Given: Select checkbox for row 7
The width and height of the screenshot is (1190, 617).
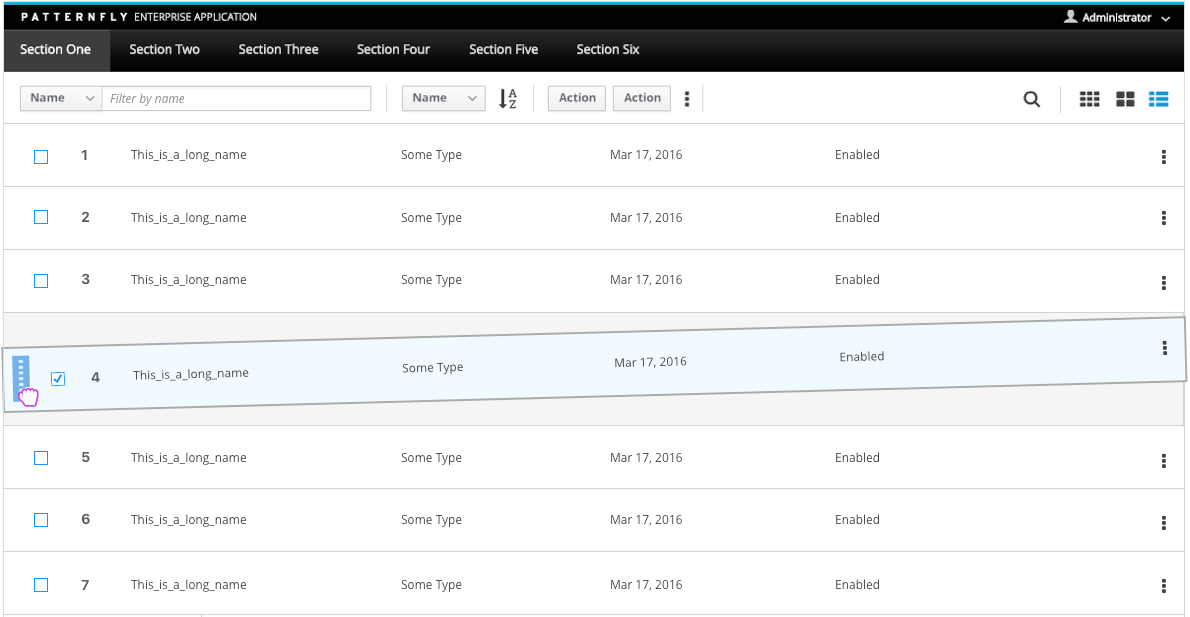Looking at the screenshot, I should (41, 585).
